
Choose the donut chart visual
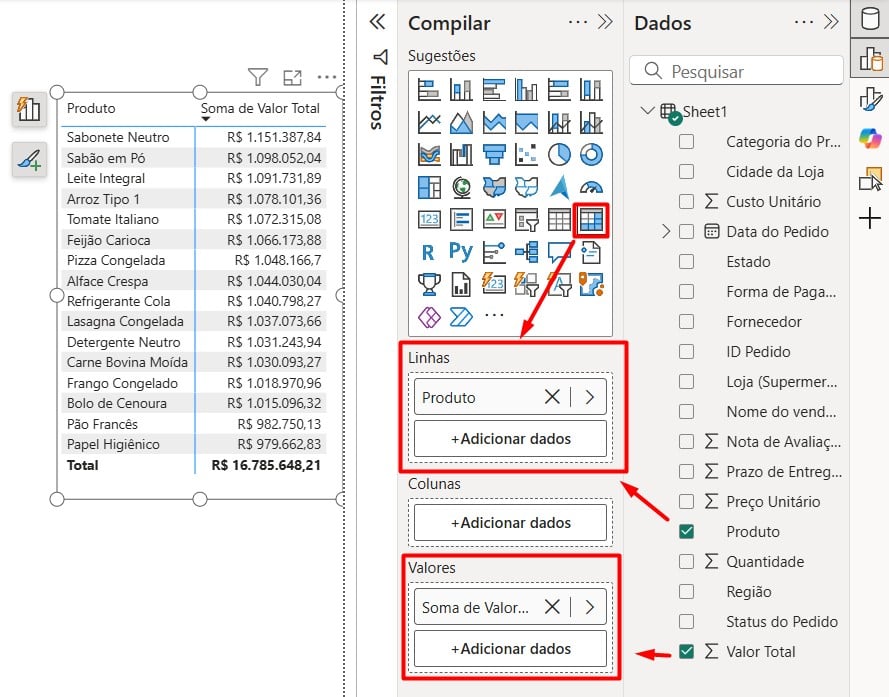591,154
